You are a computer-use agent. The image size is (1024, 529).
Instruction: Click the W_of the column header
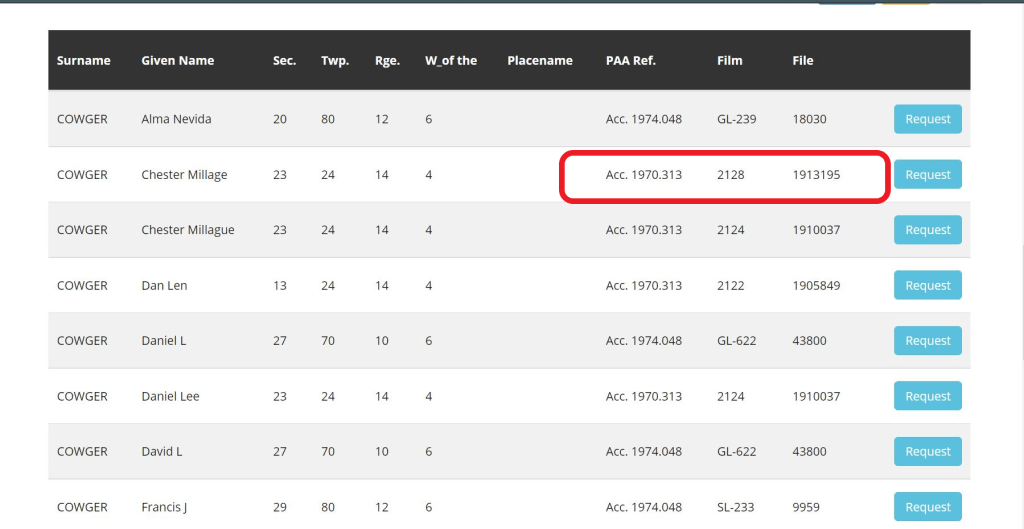click(451, 61)
